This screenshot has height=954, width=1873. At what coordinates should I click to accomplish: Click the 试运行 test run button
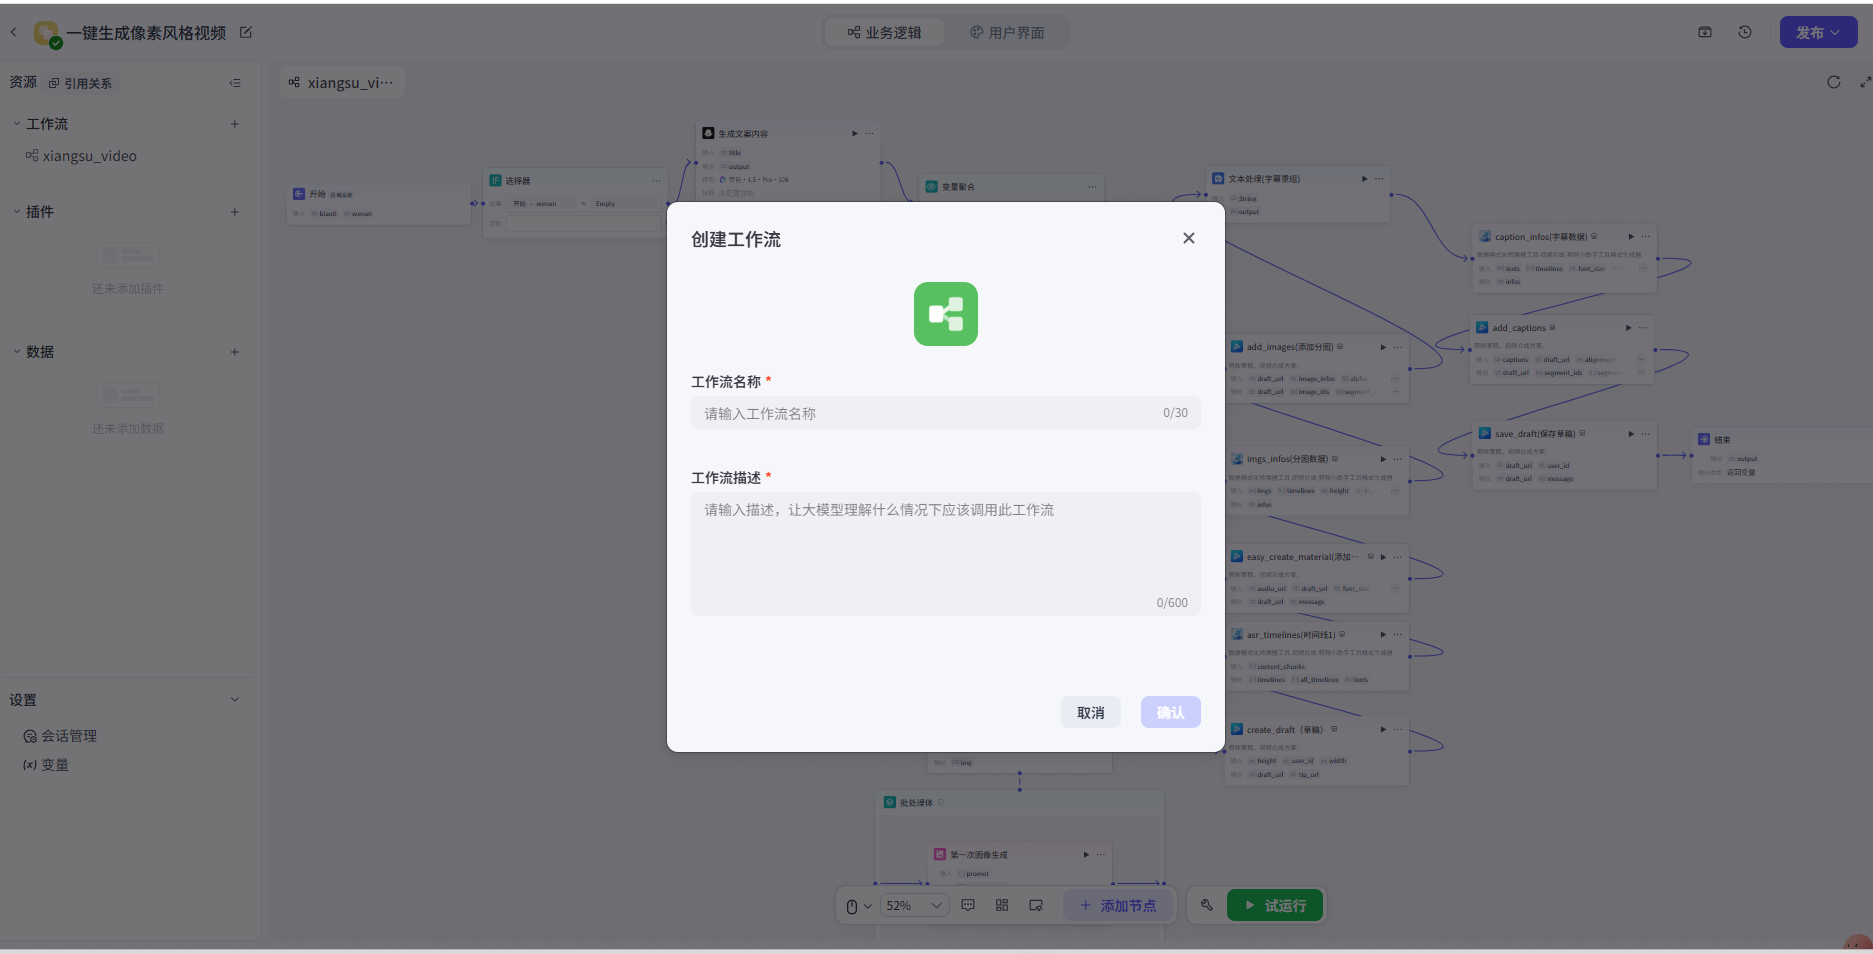(1275, 905)
